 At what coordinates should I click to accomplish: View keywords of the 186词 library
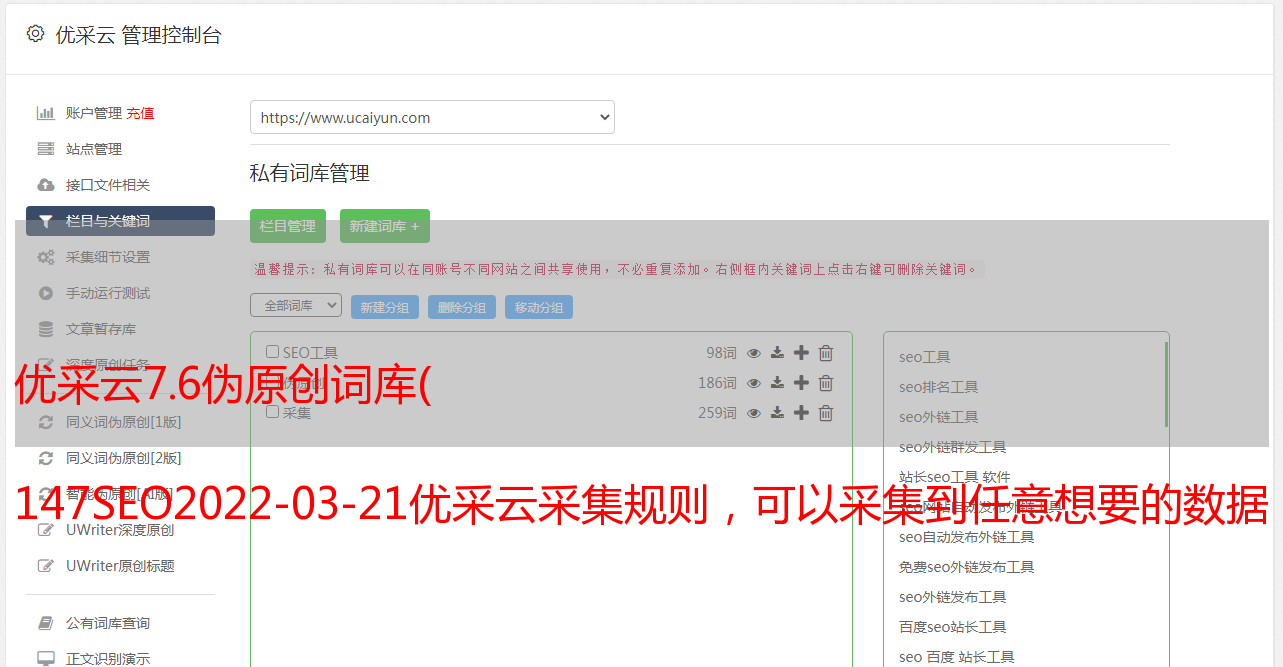[x=754, y=383]
